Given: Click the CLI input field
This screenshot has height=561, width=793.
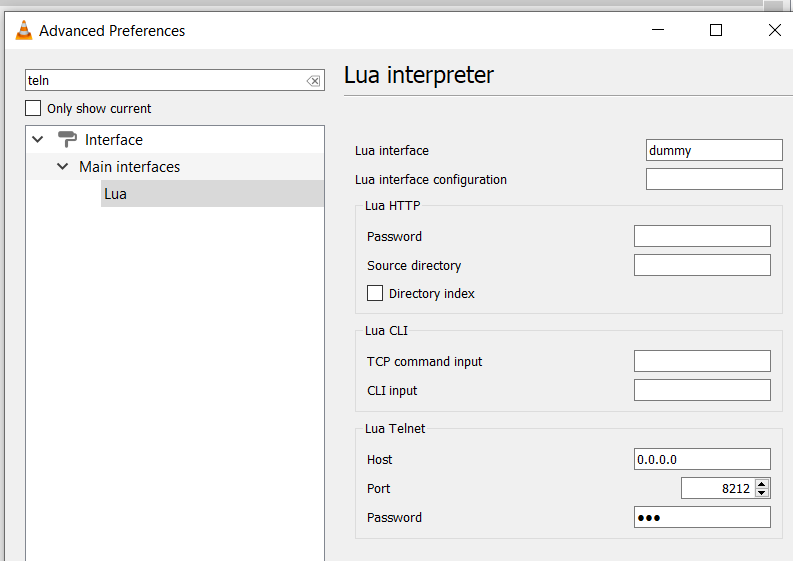Looking at the screenshot, I should (702, 390).
